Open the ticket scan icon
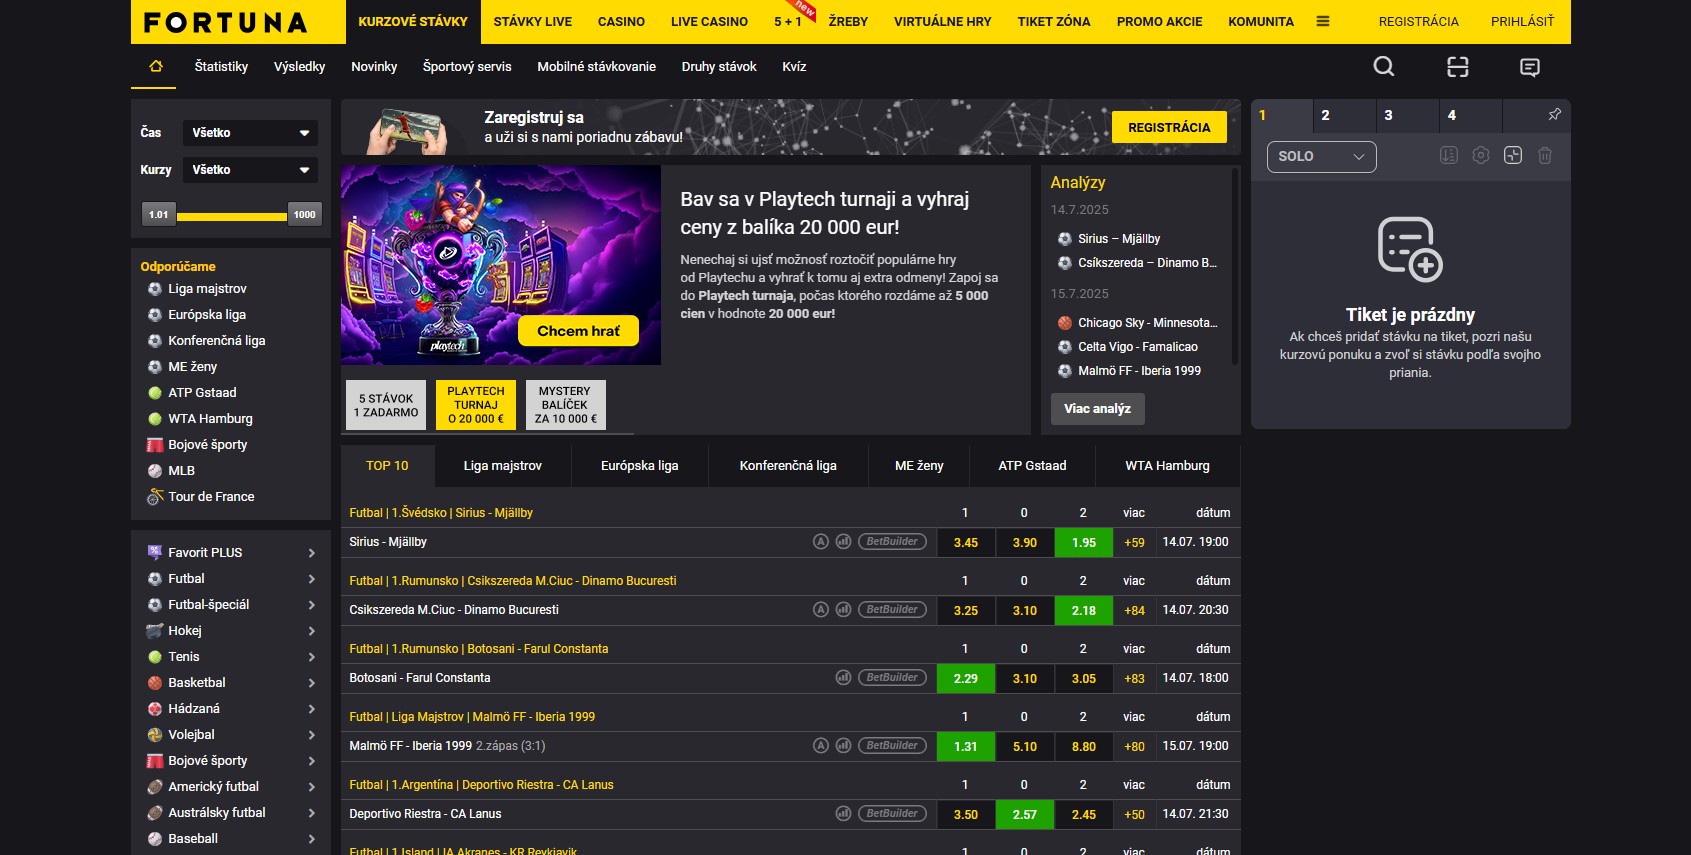 click(1458, 66)
